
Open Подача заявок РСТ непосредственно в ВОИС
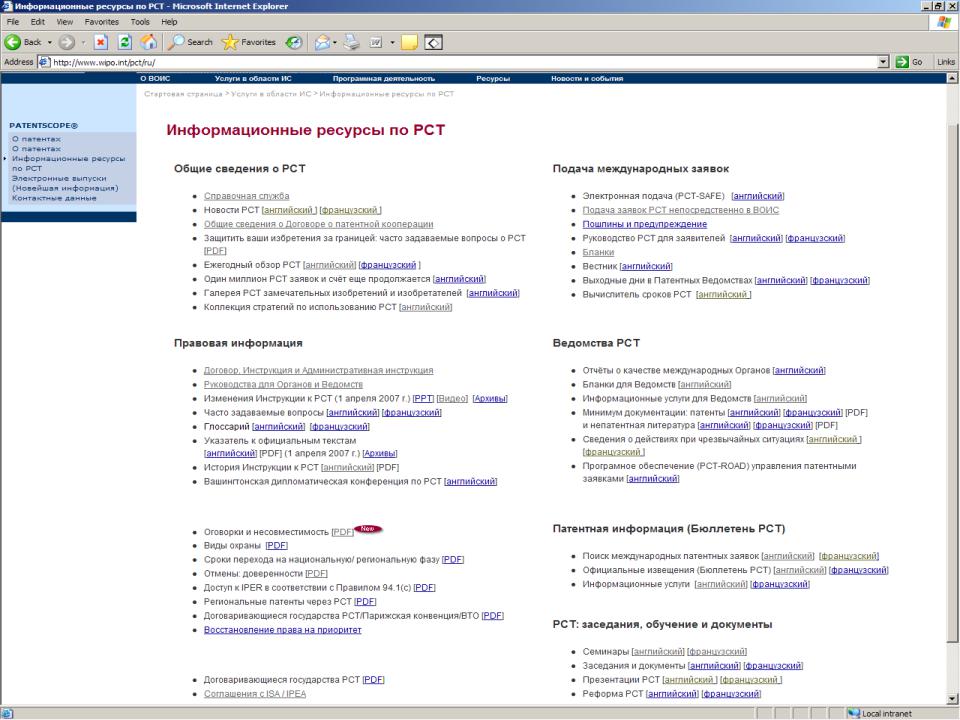coord(680,210)
